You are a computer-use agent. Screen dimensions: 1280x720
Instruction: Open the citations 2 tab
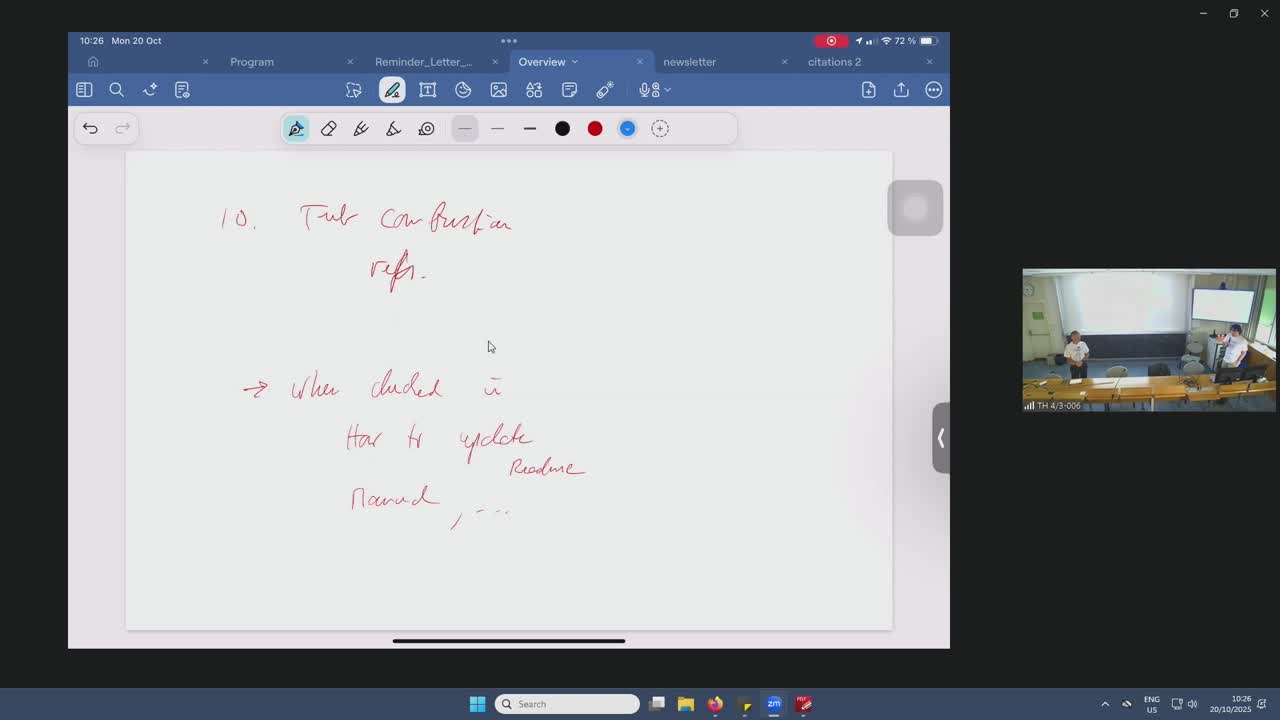pos(834,62)
